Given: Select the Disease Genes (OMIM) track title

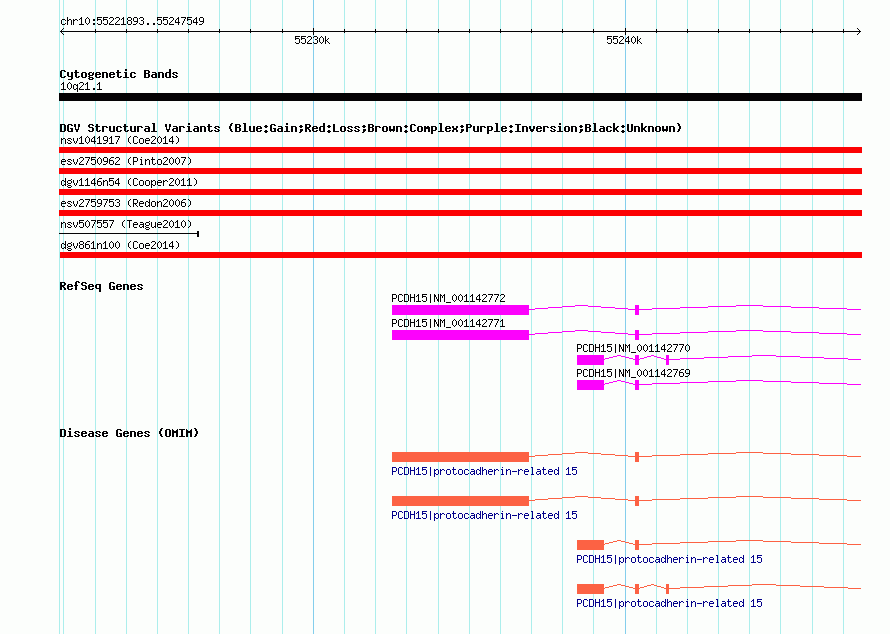Looking at the screenshot, I should [x=129, y=433].
